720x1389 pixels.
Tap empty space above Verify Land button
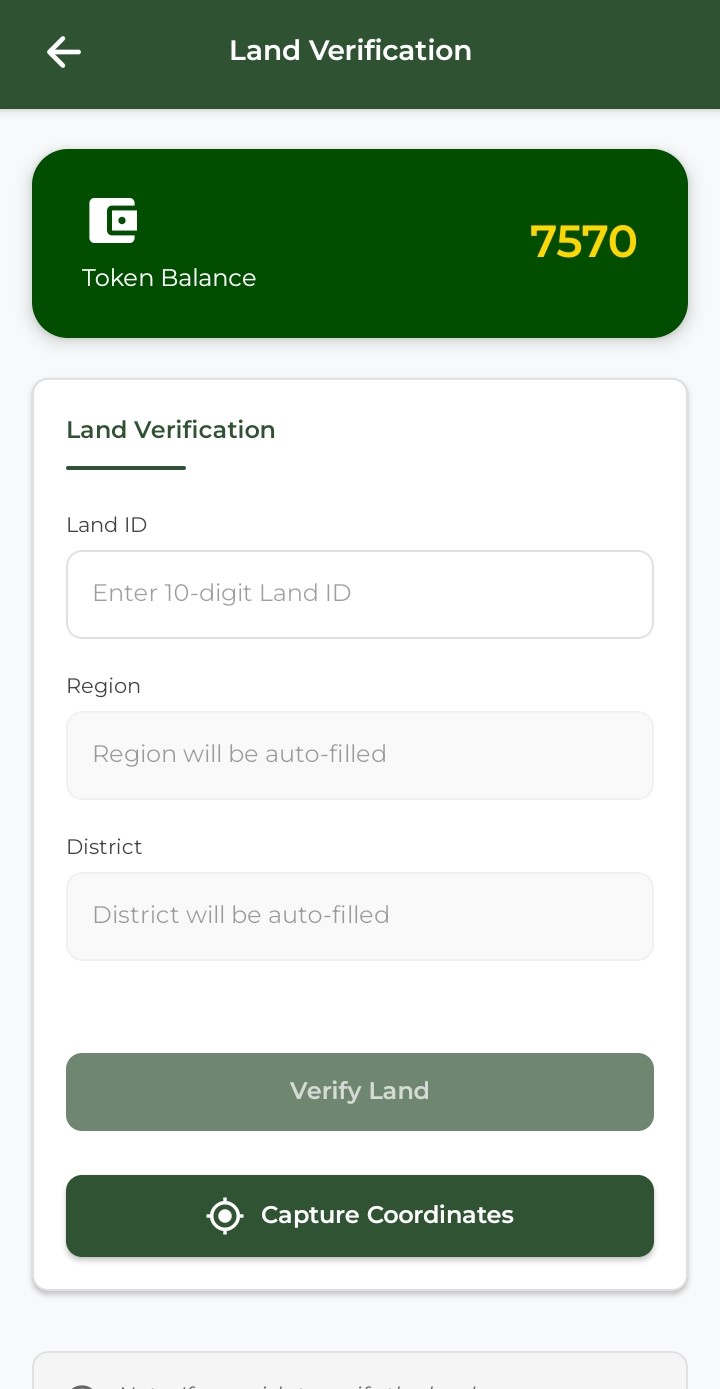(360, 1007)
